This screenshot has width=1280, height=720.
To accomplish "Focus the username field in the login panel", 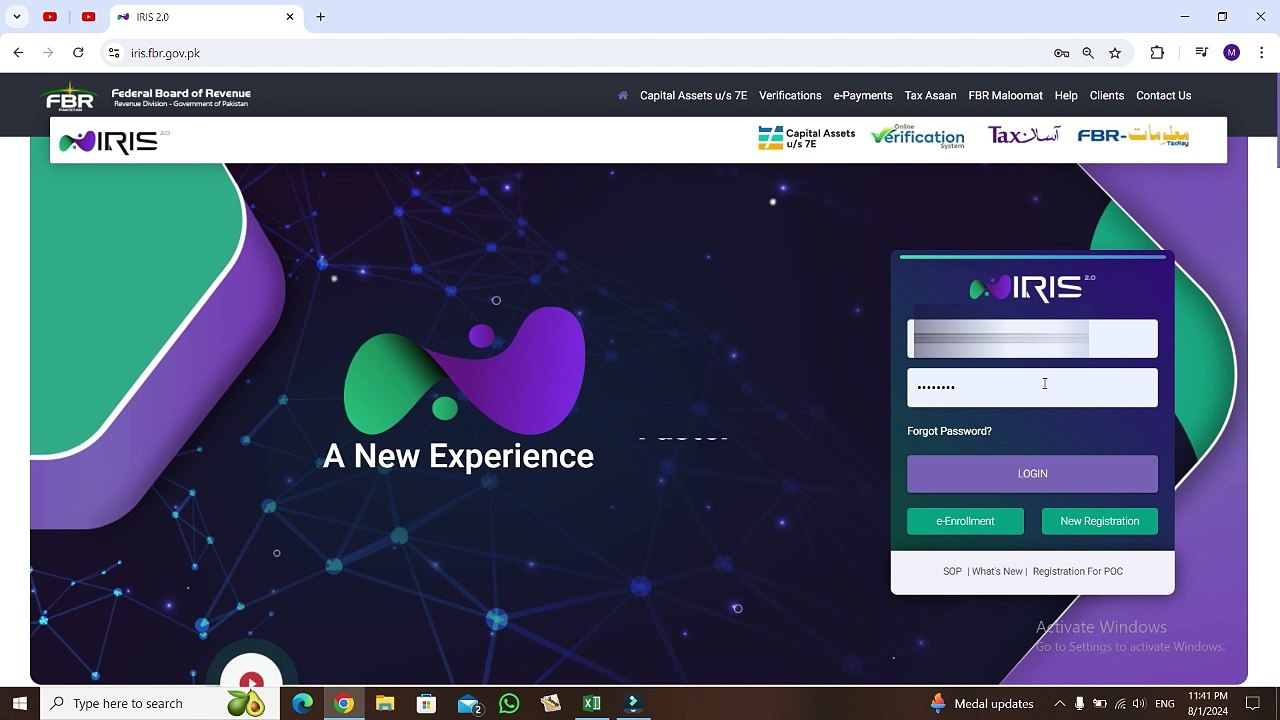I will tap(1032, 339).
